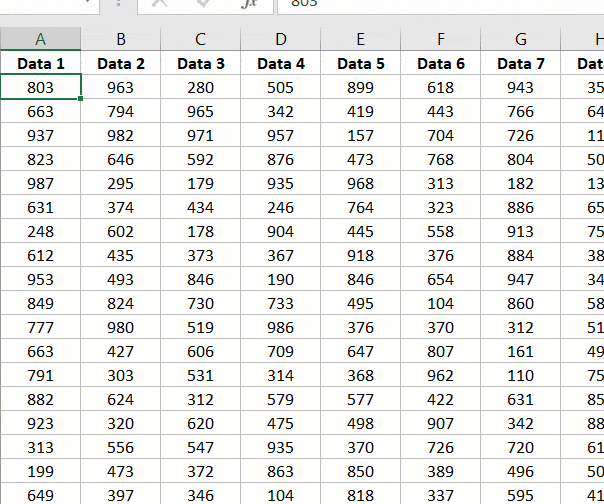Viewport: 604px width, 504px height.
Task: Click the cell containing 419
Action: (x=361, y=111)
